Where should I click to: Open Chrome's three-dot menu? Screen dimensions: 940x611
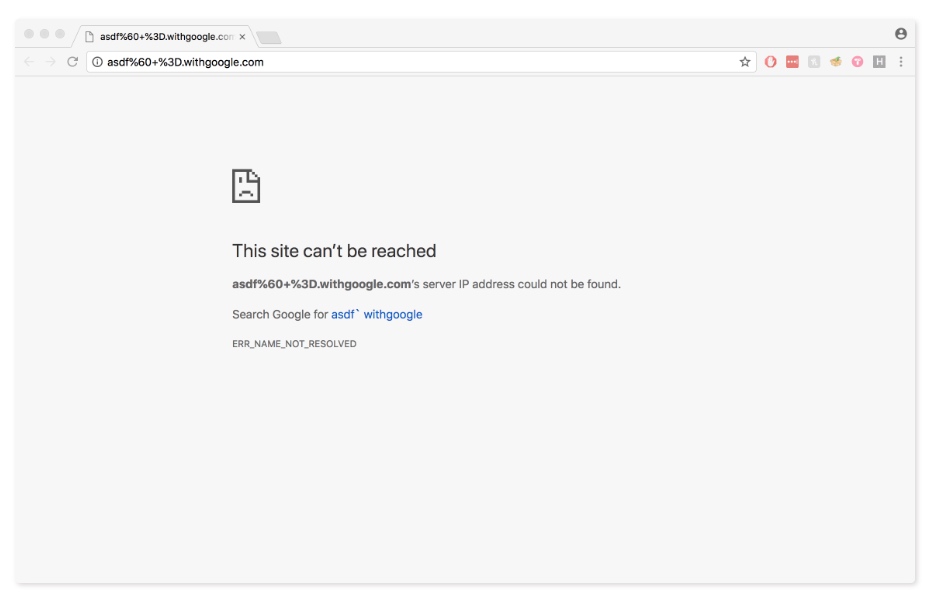[900, 62]
